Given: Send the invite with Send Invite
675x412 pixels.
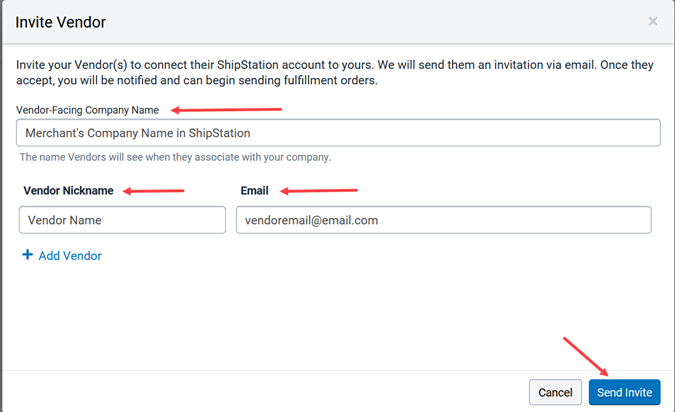Looking at the screenshot, I should (x=624, y=393).
